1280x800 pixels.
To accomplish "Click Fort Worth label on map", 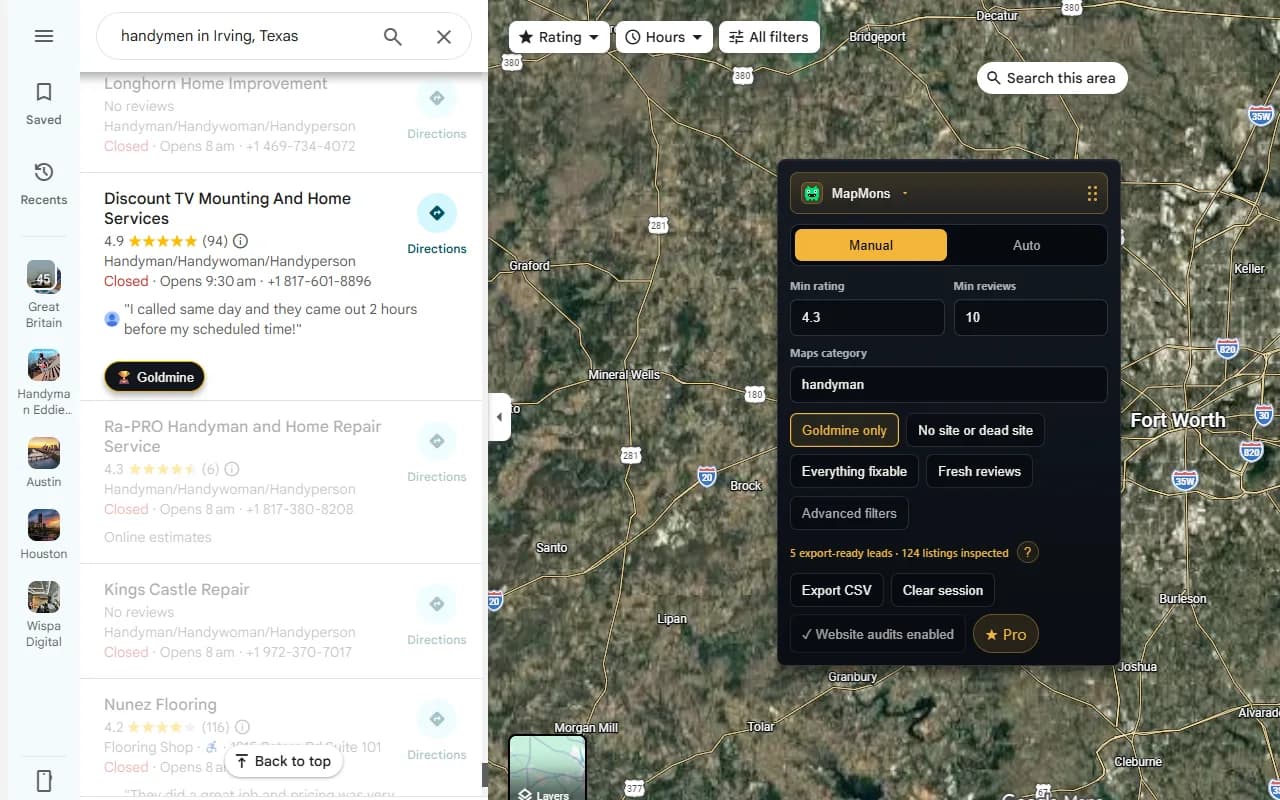I will (x=1177, y=420).
